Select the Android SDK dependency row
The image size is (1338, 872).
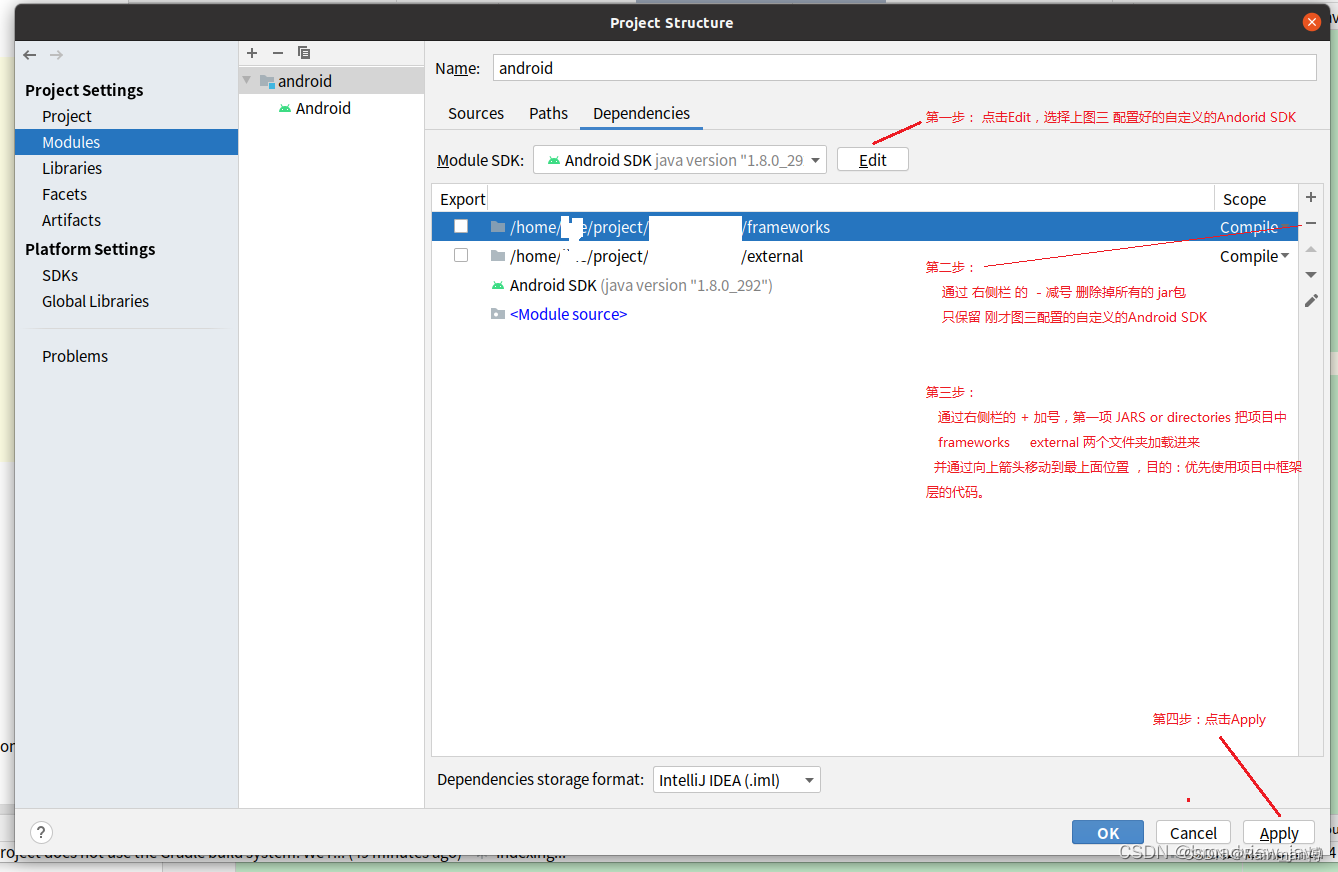pos(865,285)
